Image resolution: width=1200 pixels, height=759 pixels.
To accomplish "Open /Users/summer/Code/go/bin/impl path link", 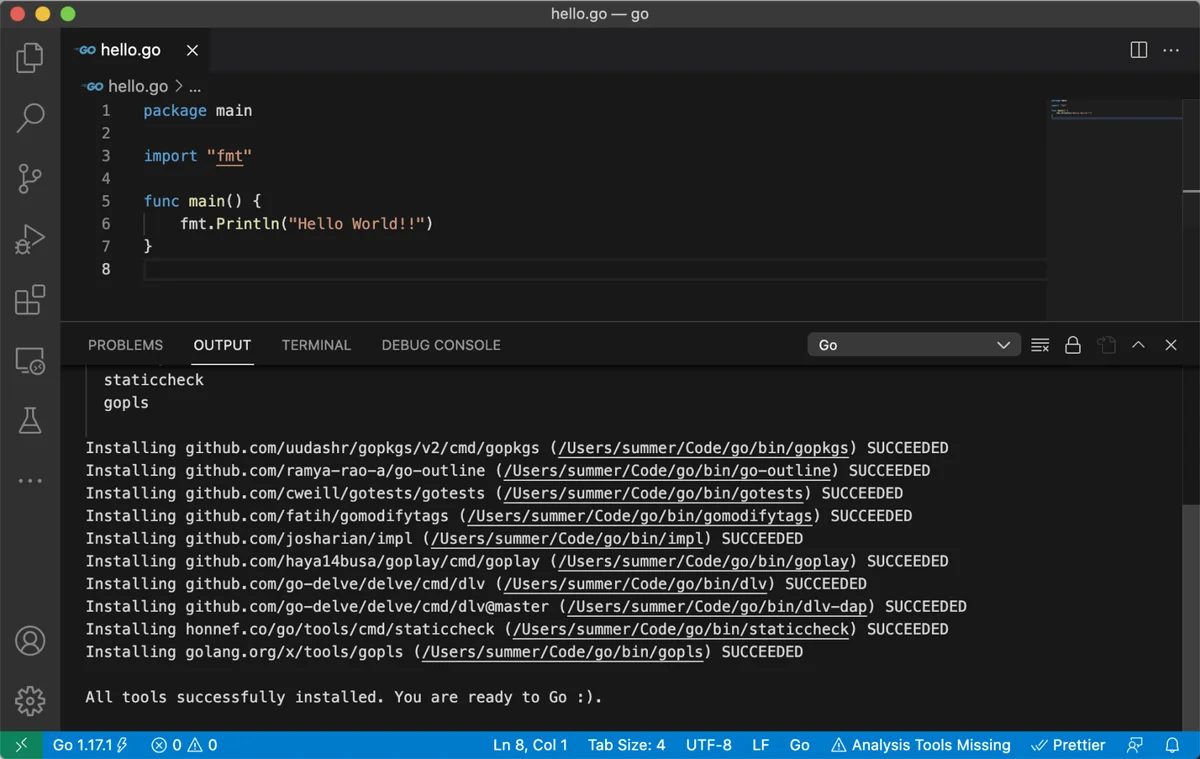I will point(567,538).
